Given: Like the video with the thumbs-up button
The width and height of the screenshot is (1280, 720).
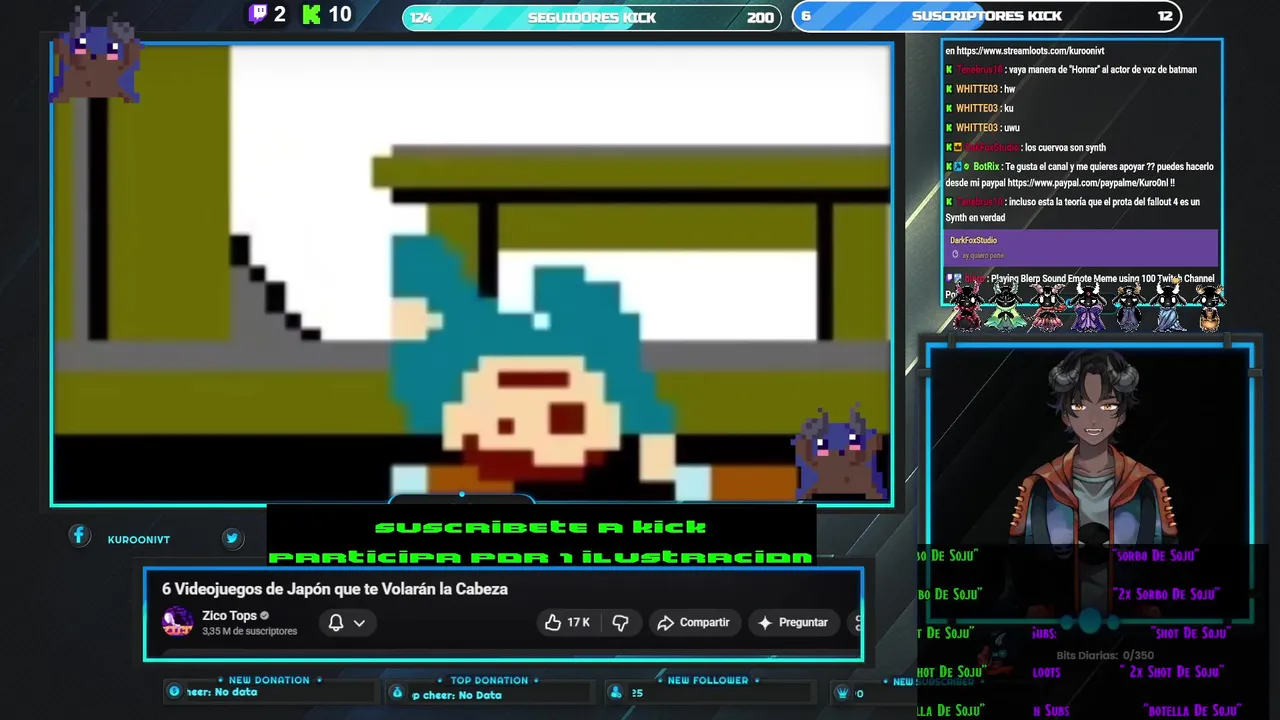Looking at the screenshot, I should (553, 622).
